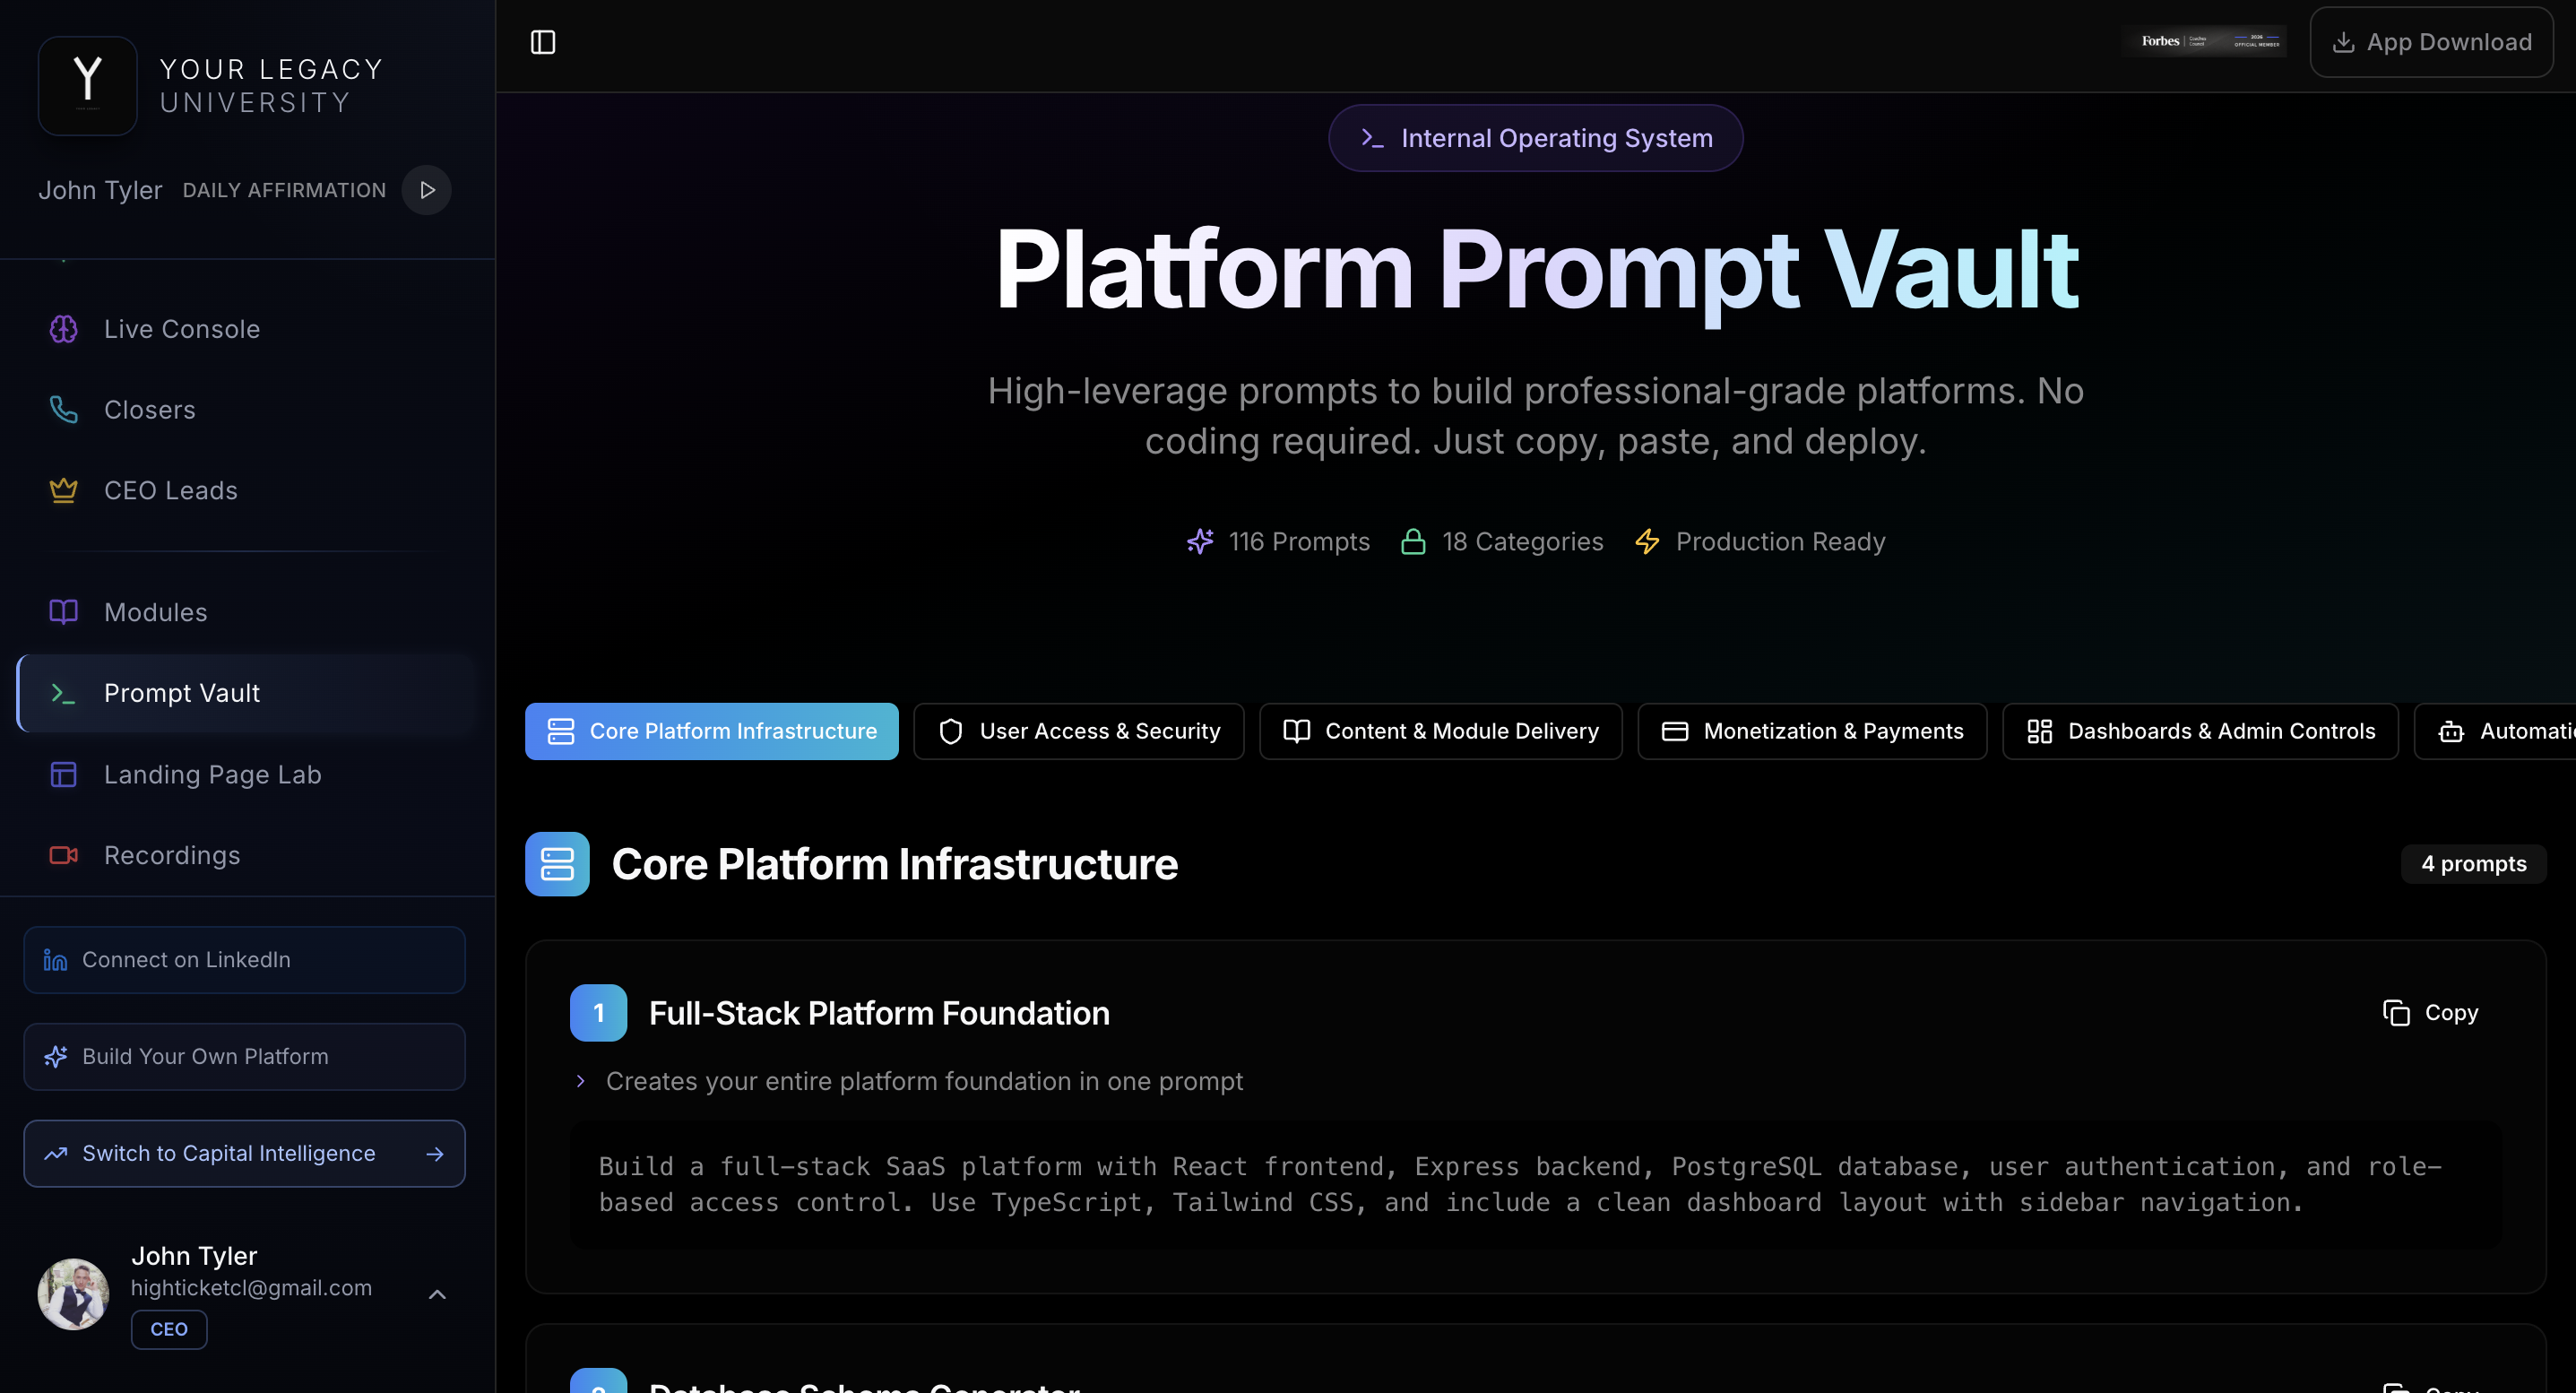
Task: Click the LinkedIn logo icon
Action: (56, 960)
